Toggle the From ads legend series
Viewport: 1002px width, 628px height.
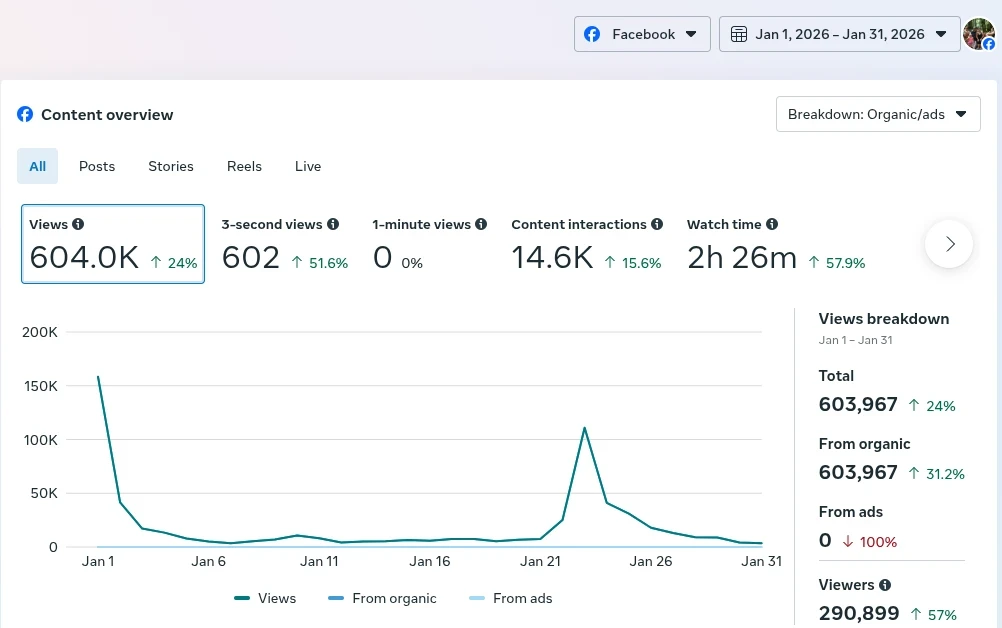click(510, 599)
